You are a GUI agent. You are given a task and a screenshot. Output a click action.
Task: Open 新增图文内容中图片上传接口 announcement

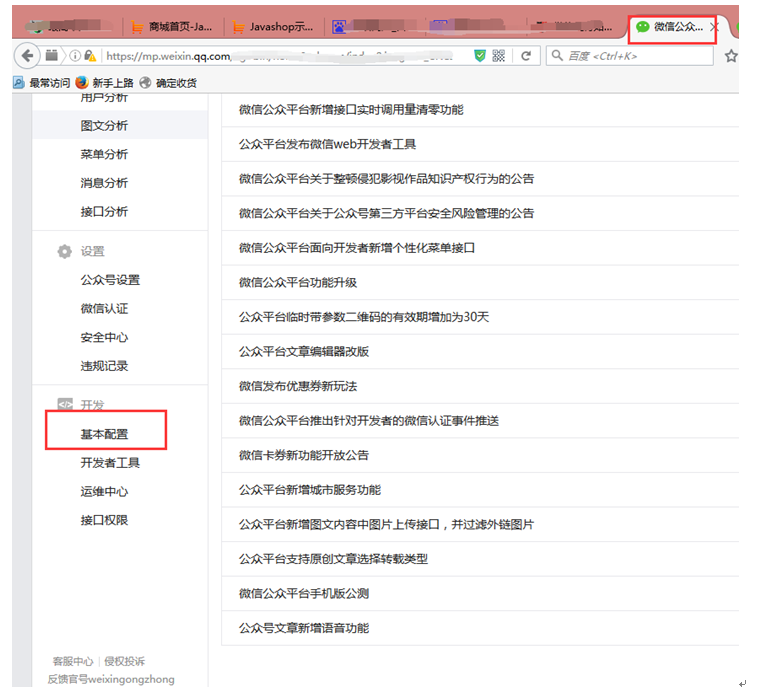click(x=386, y=524)
